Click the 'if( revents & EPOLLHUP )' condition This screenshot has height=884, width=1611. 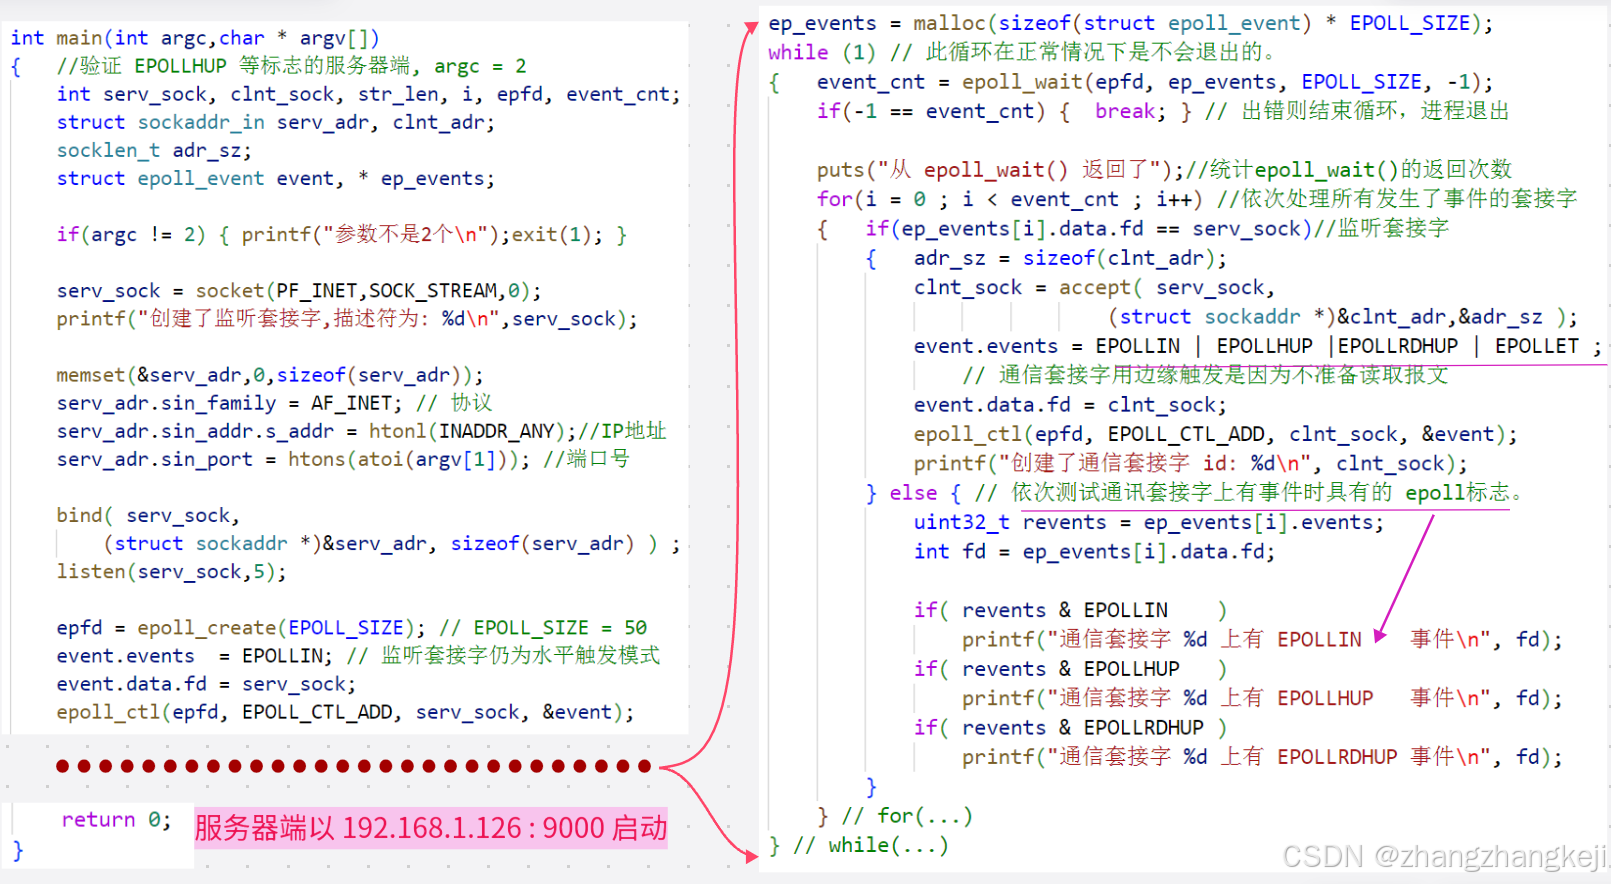pos(1070,669)
